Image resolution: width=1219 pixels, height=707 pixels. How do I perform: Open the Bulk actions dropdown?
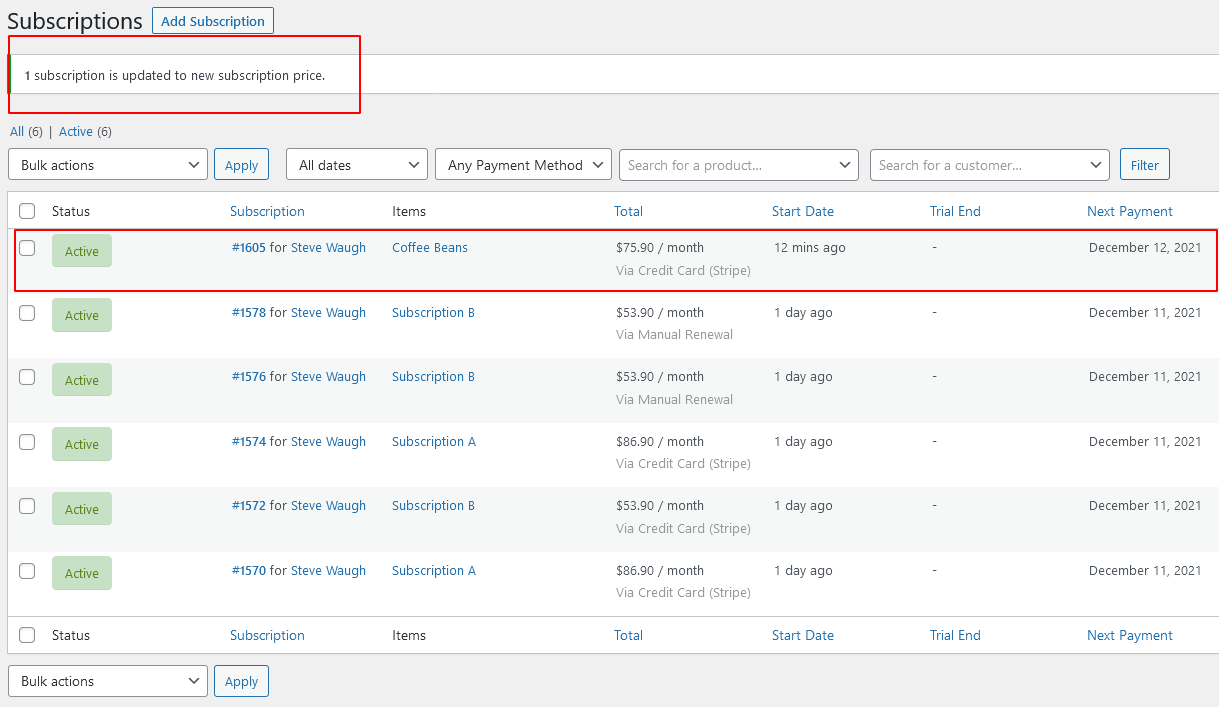pyautogui.click(x=107, y=164)
